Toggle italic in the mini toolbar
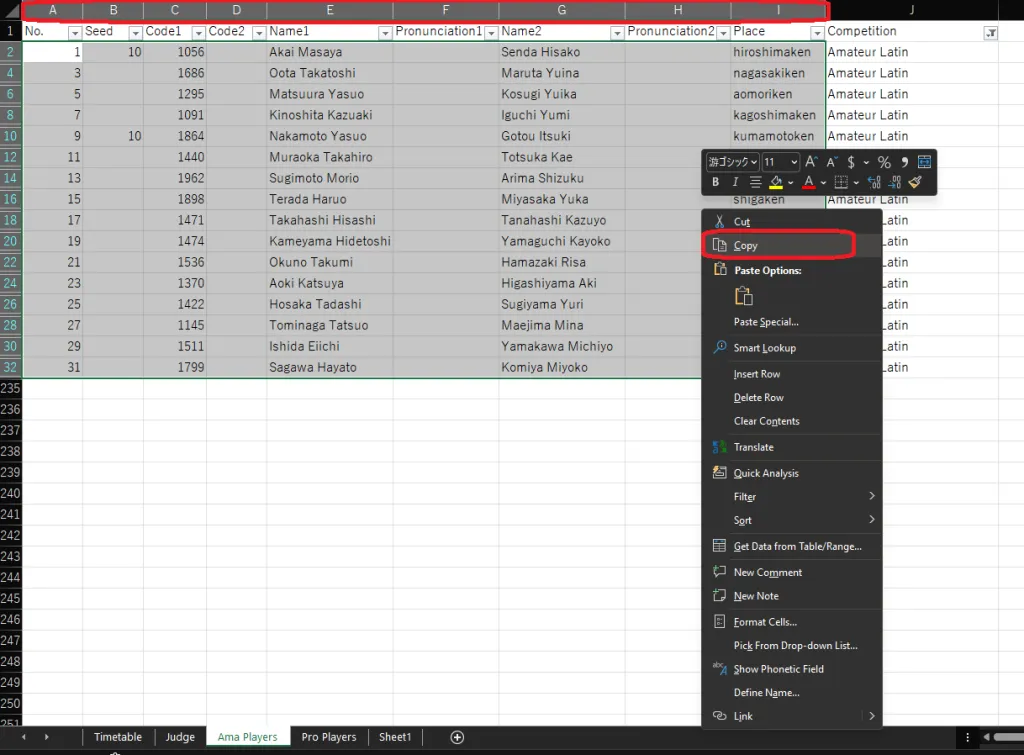 735,182
